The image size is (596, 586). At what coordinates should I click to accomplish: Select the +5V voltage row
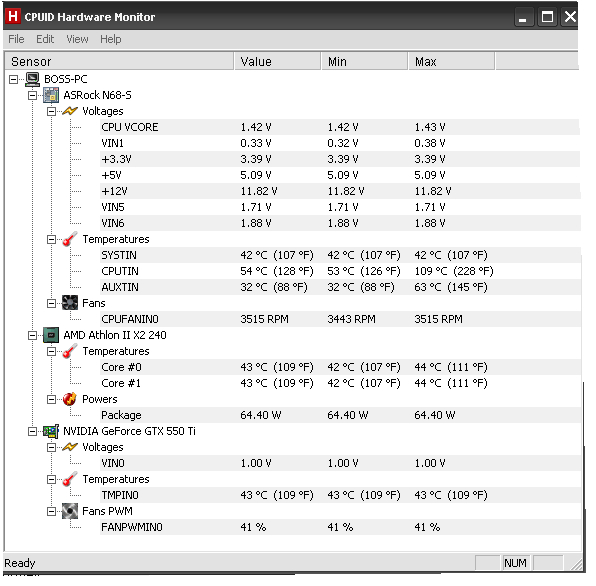pos(340,175)
